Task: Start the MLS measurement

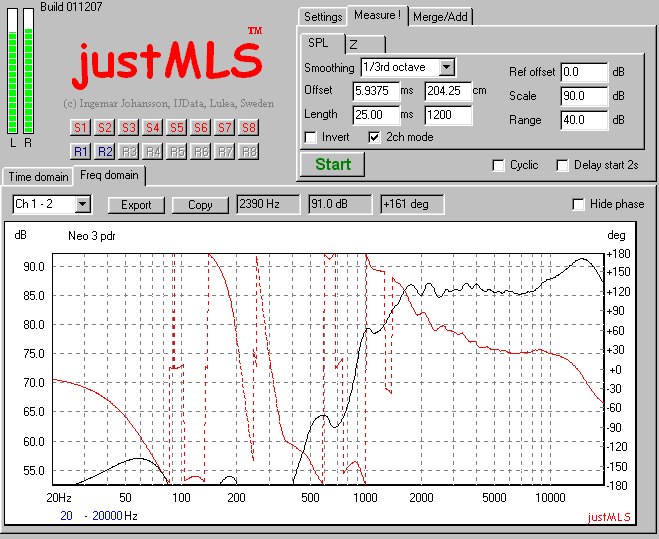Action: [332, 164]
